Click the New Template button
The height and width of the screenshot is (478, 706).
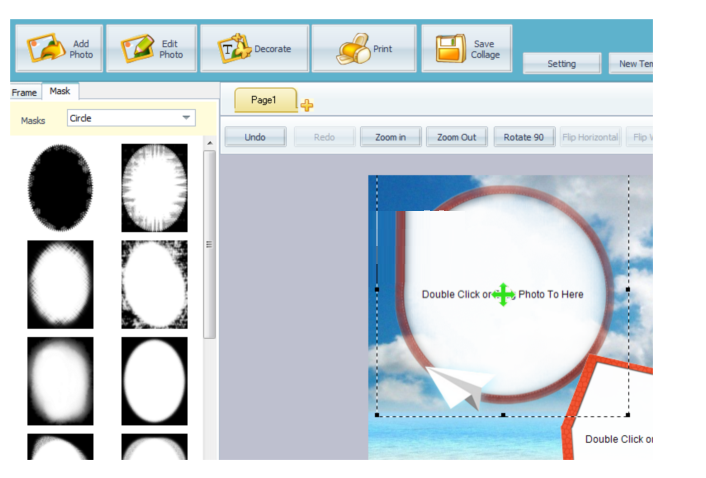(x=631, y=63)
